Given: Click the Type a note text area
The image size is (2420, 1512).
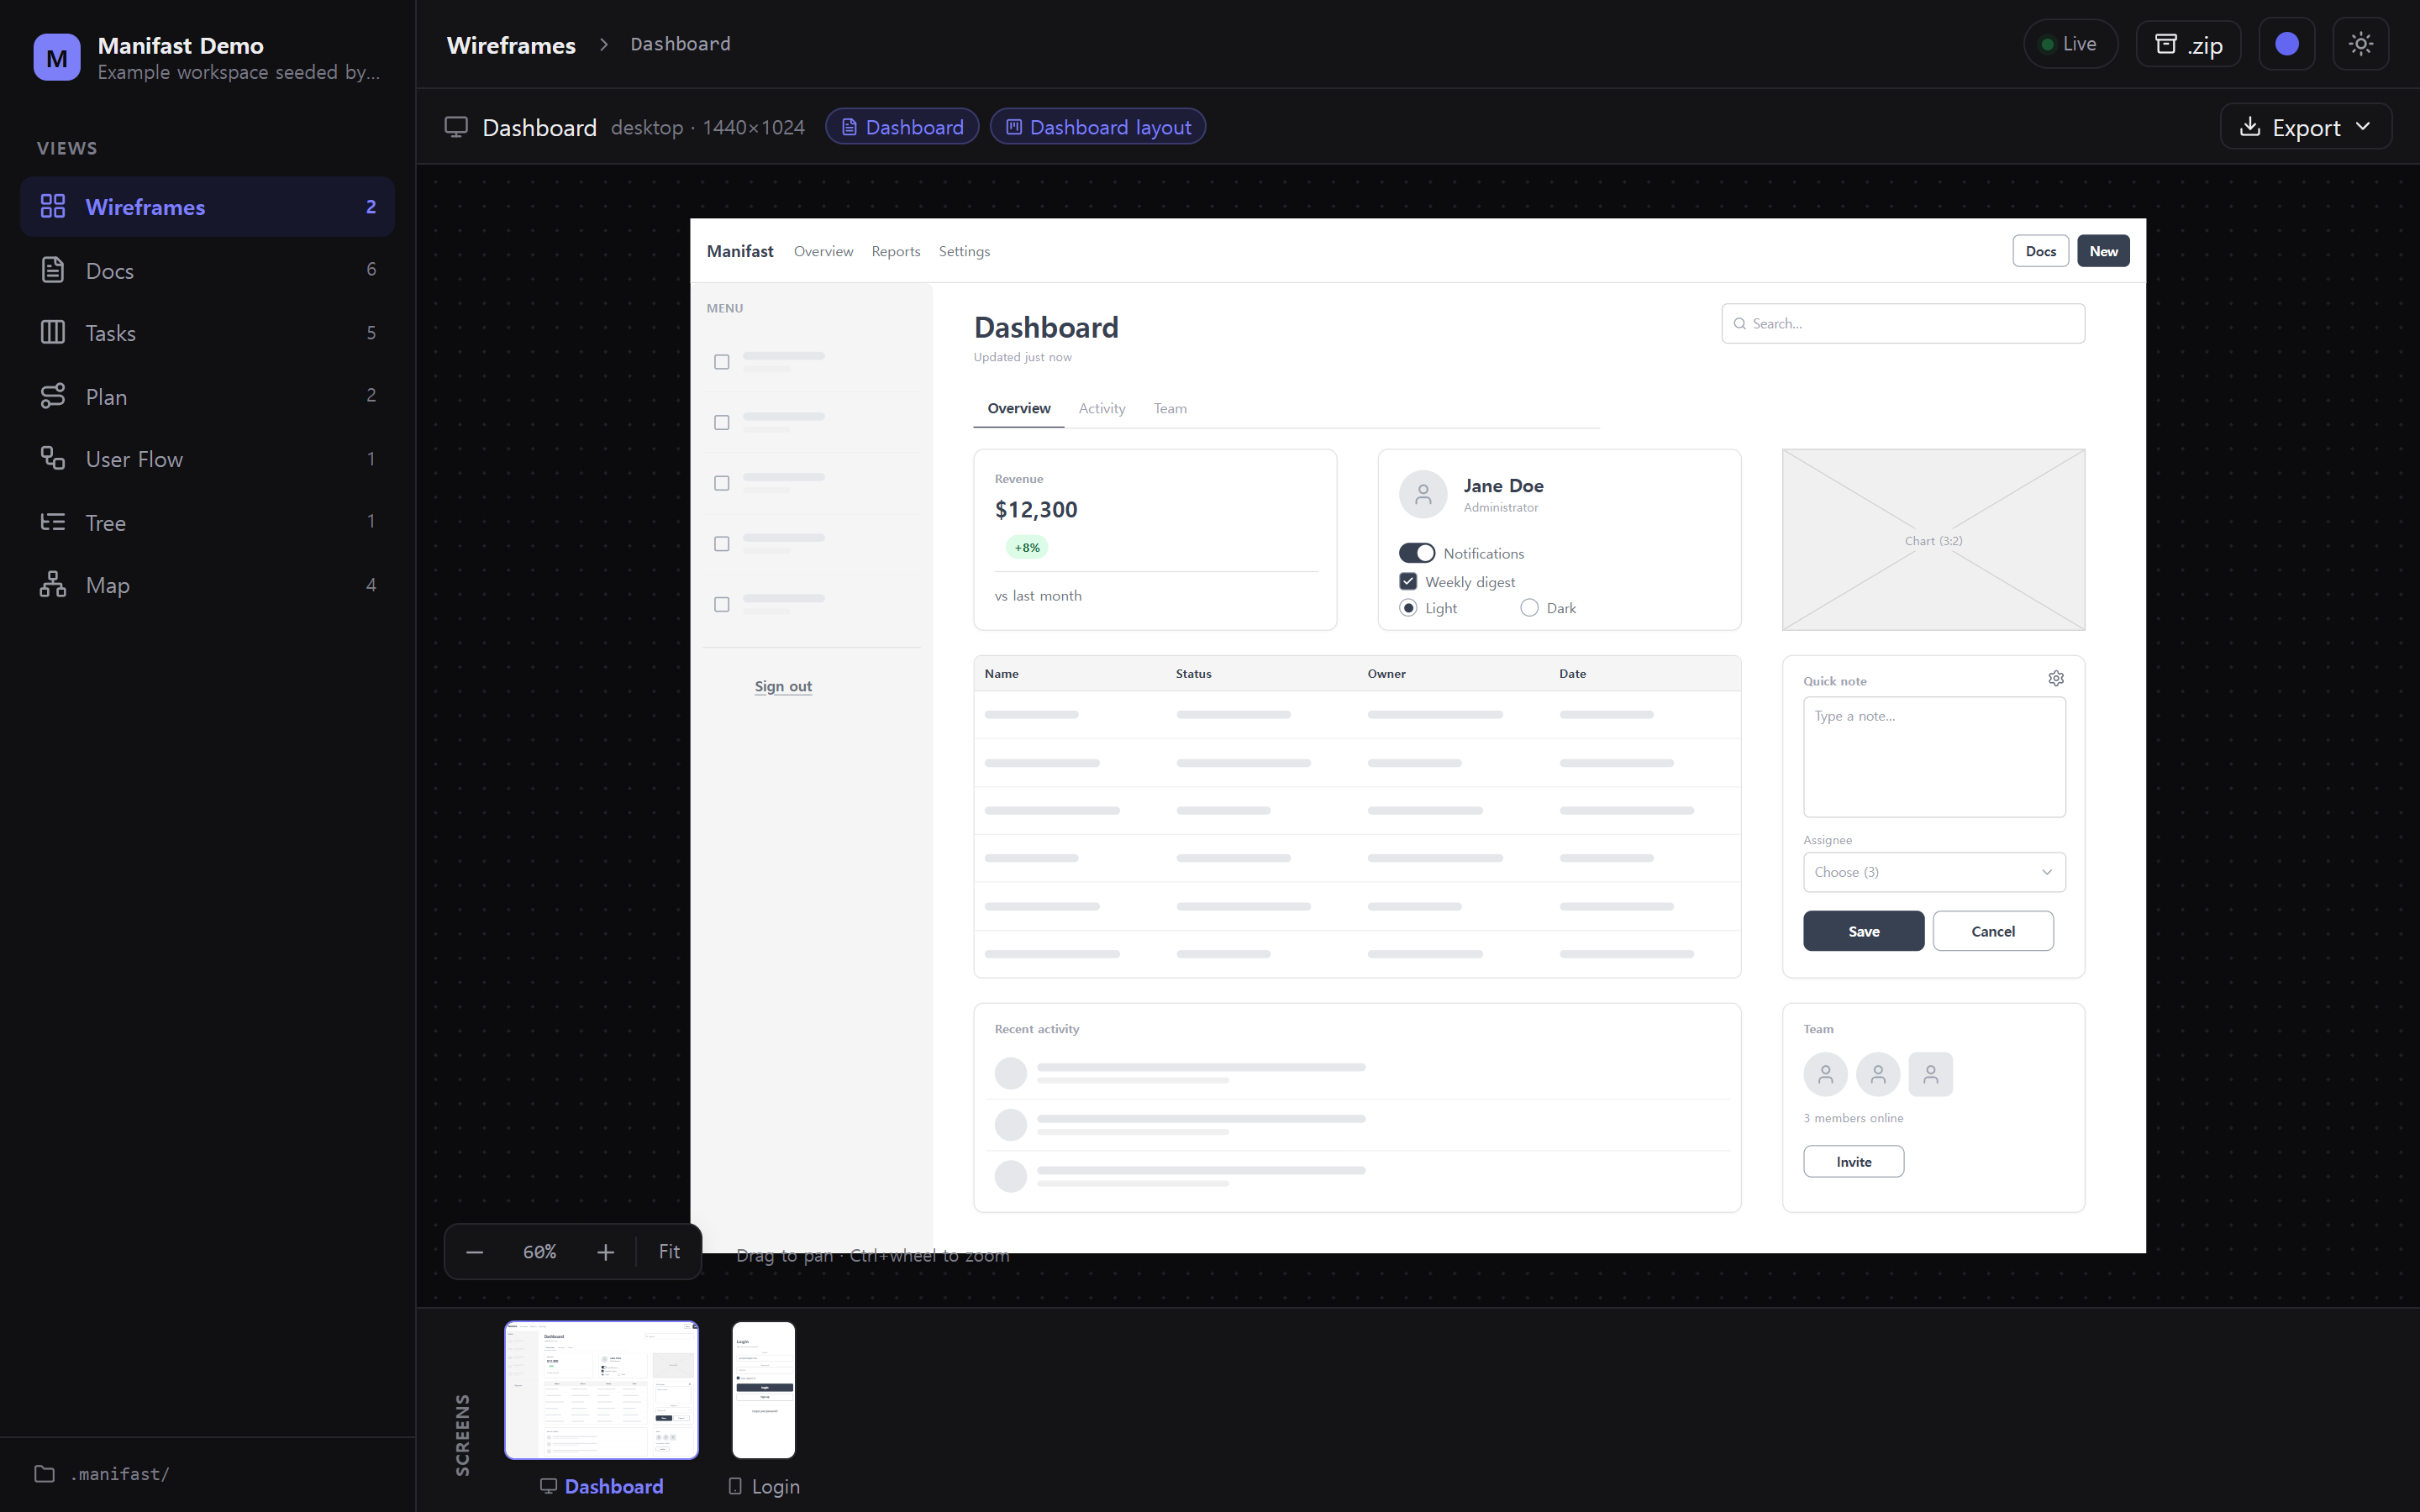Looking at the screenshot, I should click(x=1934, y=757).
